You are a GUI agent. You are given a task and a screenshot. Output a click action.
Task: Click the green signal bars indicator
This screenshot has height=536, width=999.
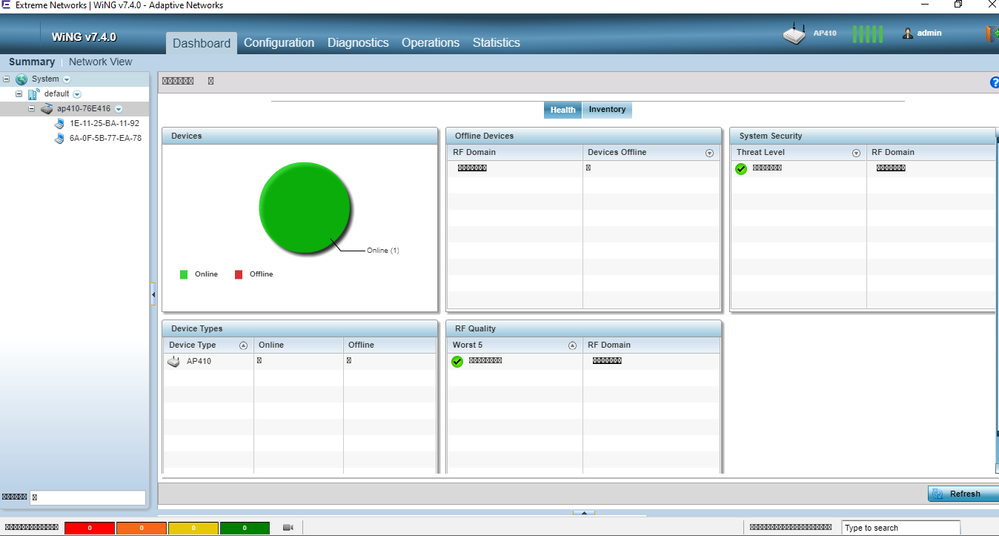[x=867, y=34]
